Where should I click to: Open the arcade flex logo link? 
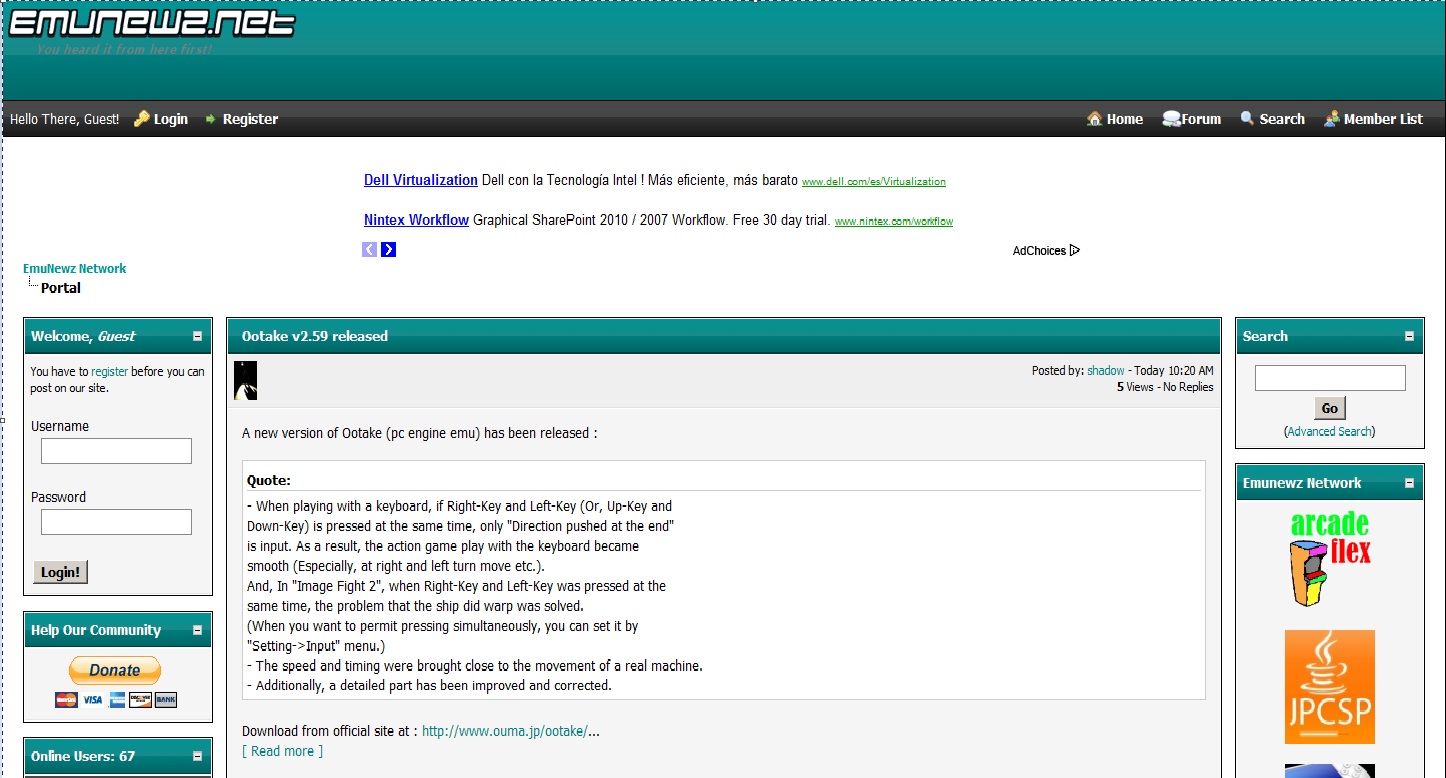pyautogui.click(x=1330, y=558)
